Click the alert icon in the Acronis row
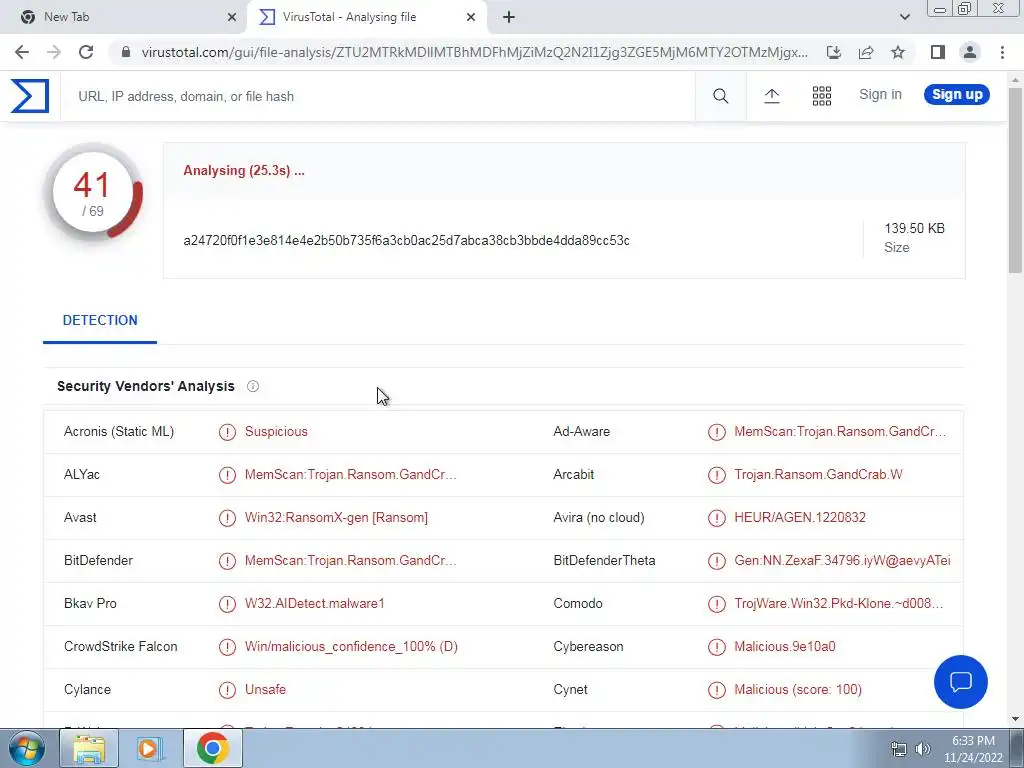The height and width of the screenshot is (768, 1024). tap(227, 432)
